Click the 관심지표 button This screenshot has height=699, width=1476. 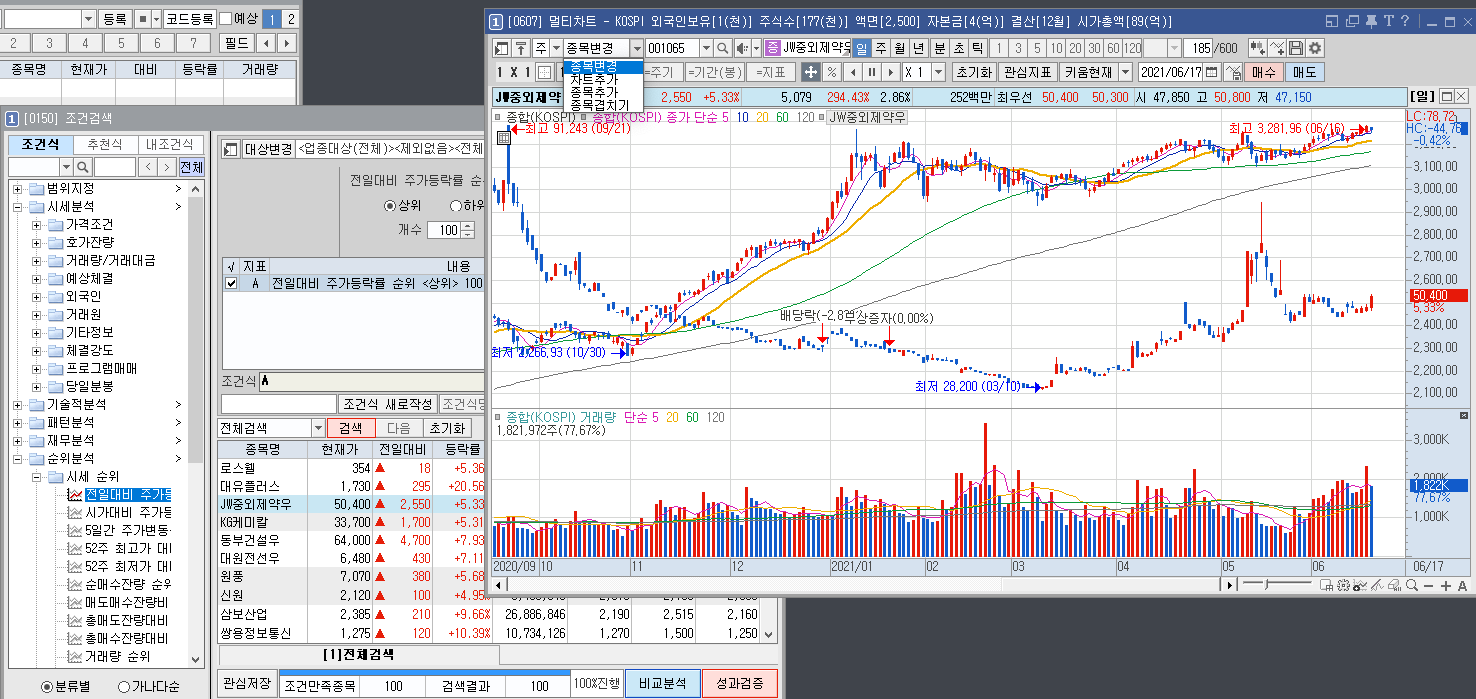tap(1028, 72)
